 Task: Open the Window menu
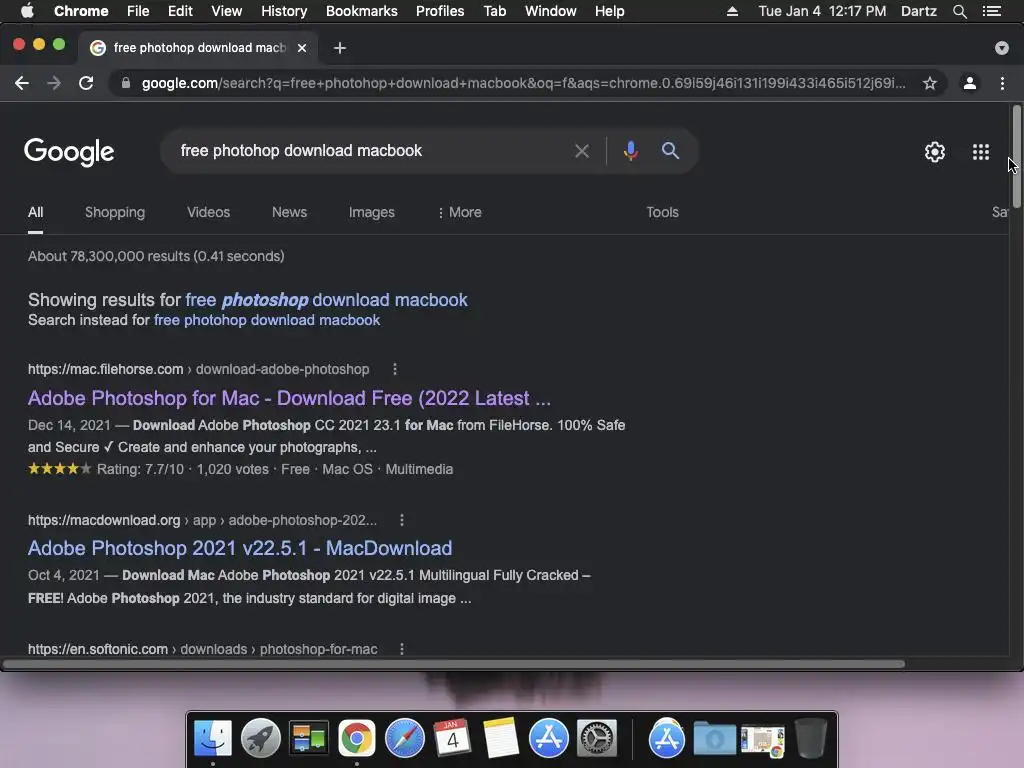click(x=551, y=11)
